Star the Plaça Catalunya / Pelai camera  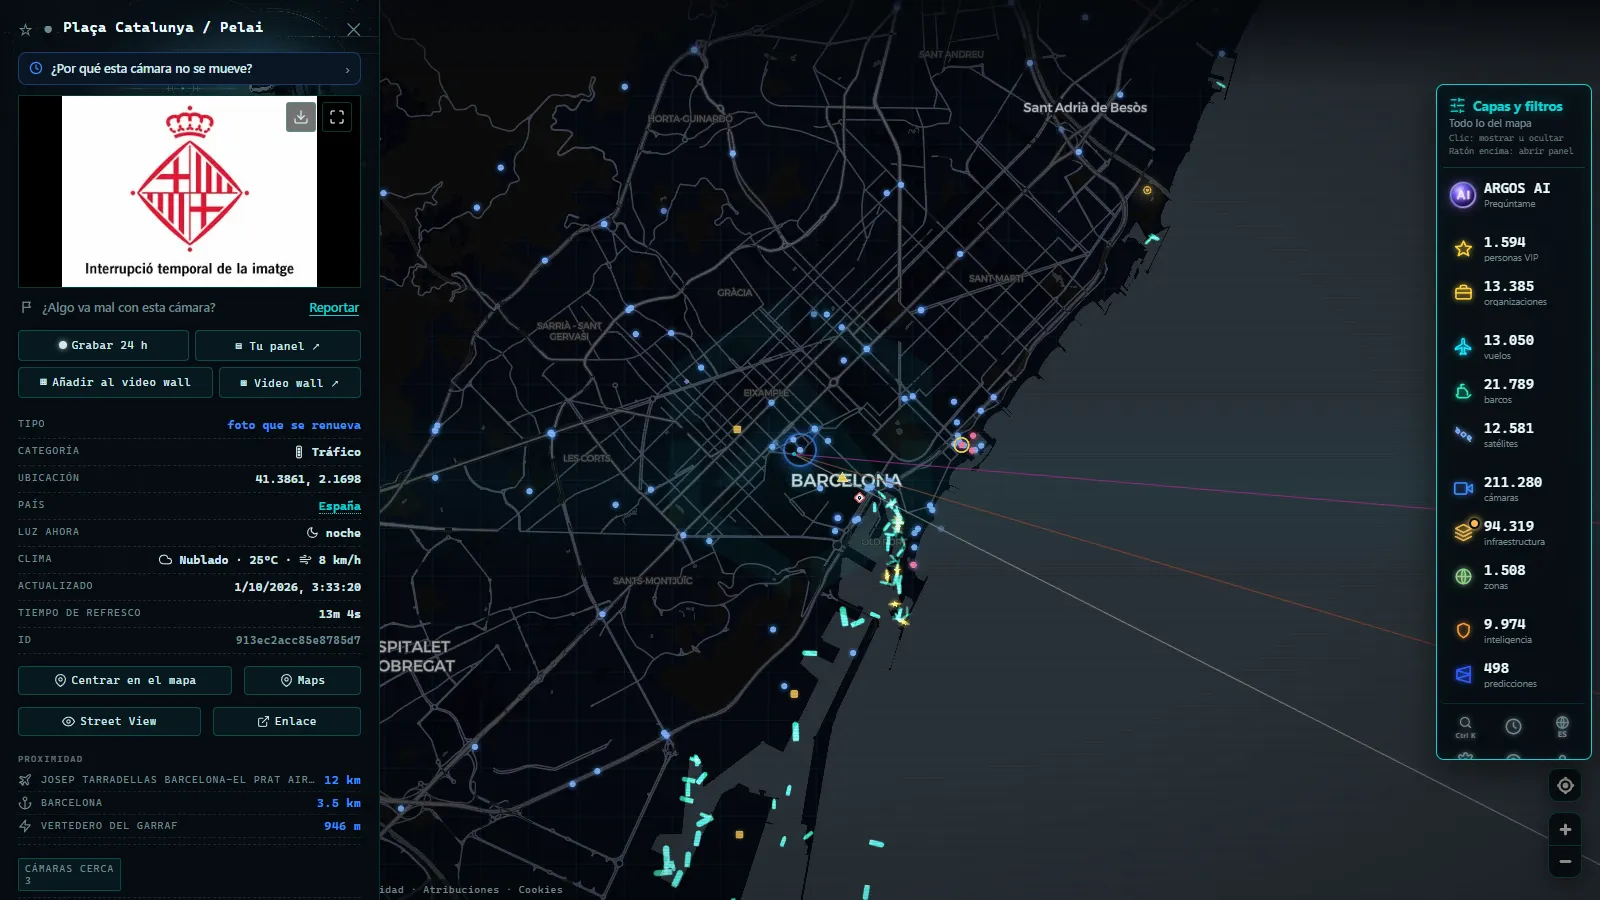coord(26,30)
